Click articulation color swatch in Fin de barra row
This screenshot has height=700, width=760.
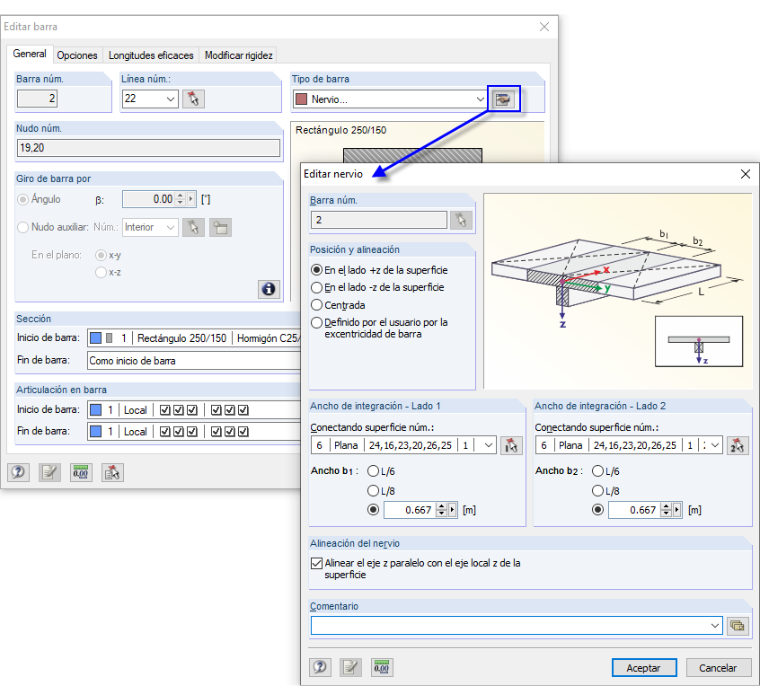(x=96, y=431)
